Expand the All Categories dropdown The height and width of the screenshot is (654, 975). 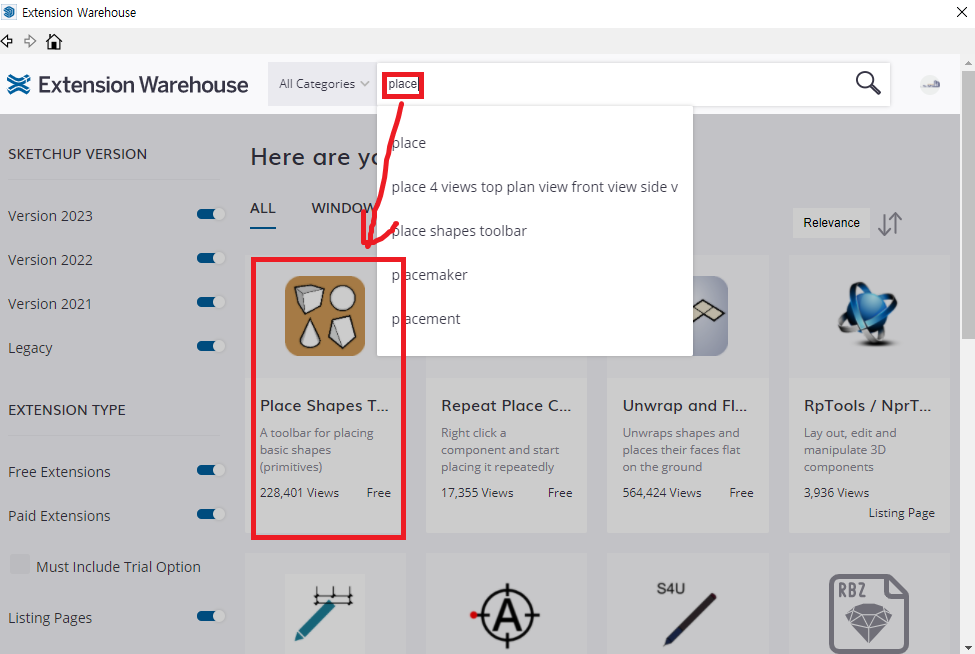323,84
